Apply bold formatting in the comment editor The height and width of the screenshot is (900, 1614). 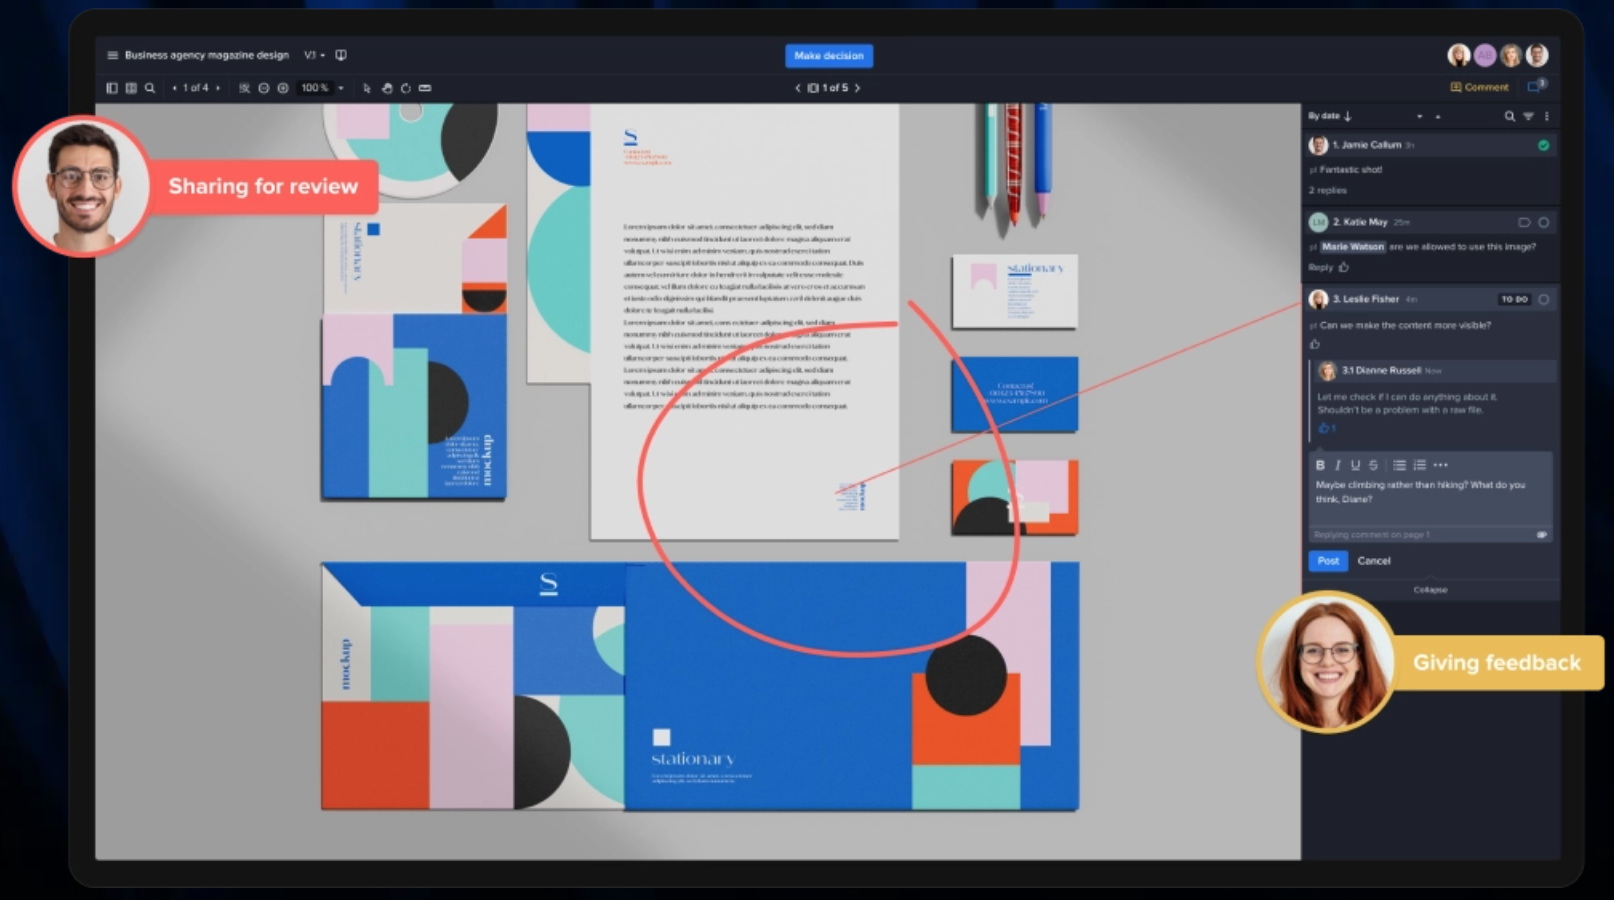pyautogui.click(x=1319, y=465)
